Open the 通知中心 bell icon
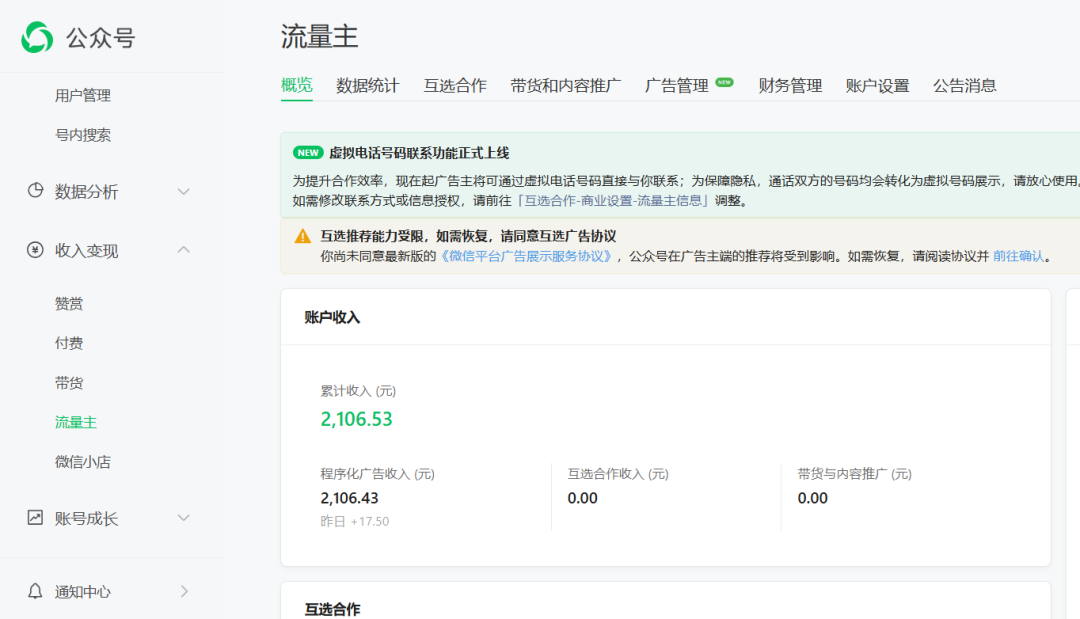Viewport: 1080px width, 619px height. coord(35,591)
